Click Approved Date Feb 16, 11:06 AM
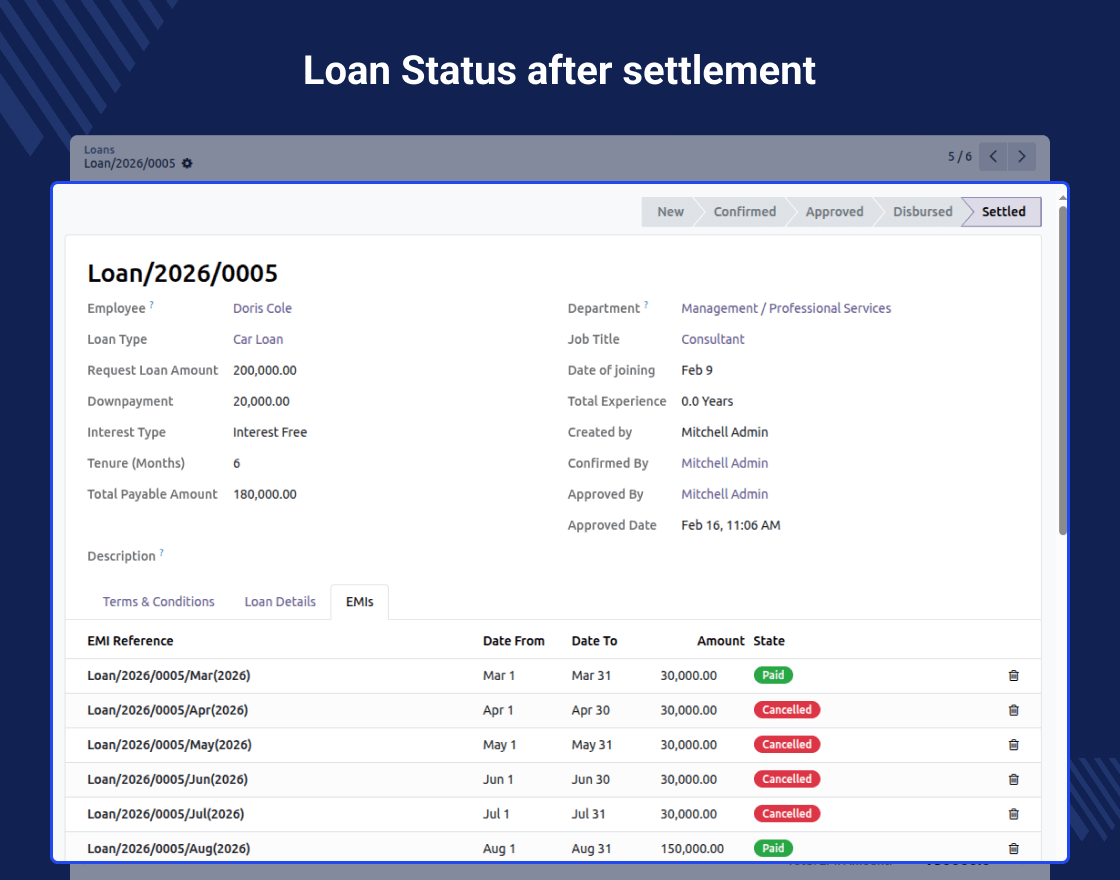Image resolution: width=1120 pixels, height=880 pixels. 730,526
